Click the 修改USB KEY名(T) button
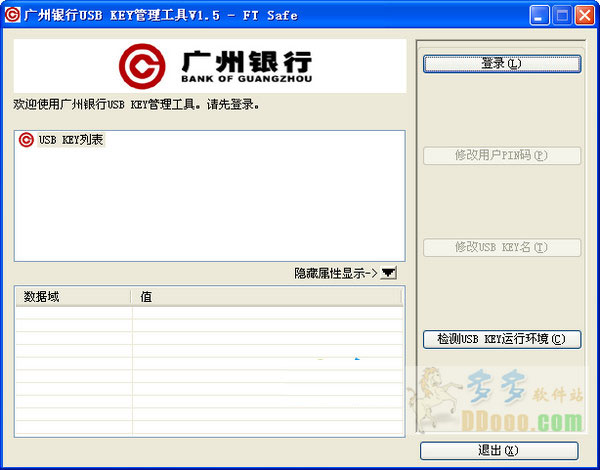The width and height of the screenshot is (600, 470). pos(502,248)
